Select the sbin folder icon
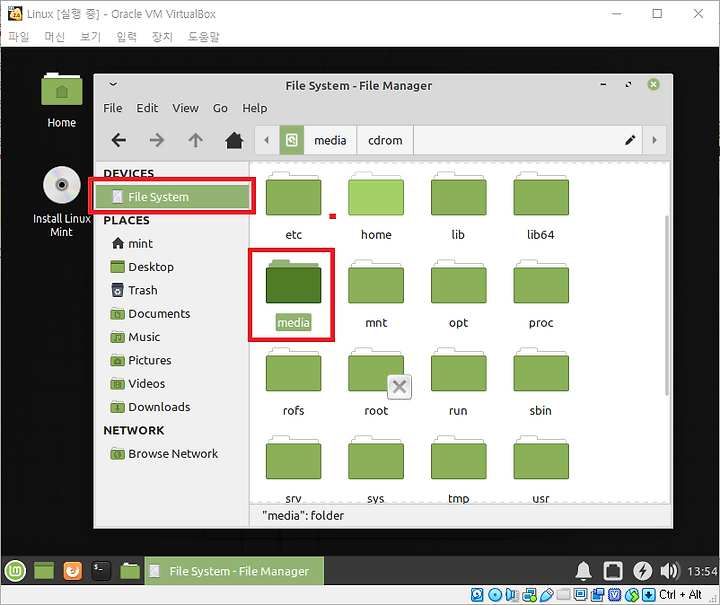The width and height of the screenshot is (720, 605). click(541, 370)
